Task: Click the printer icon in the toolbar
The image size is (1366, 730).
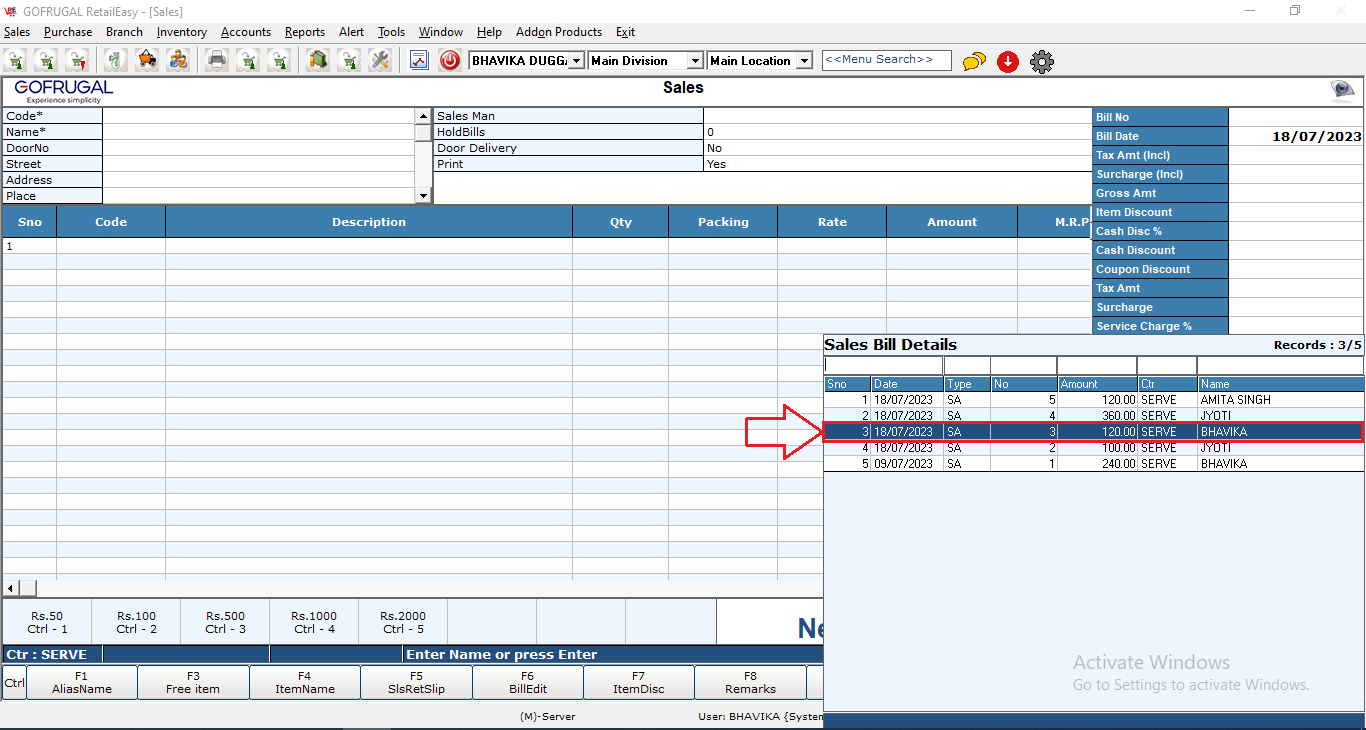Action: point(216,61)
